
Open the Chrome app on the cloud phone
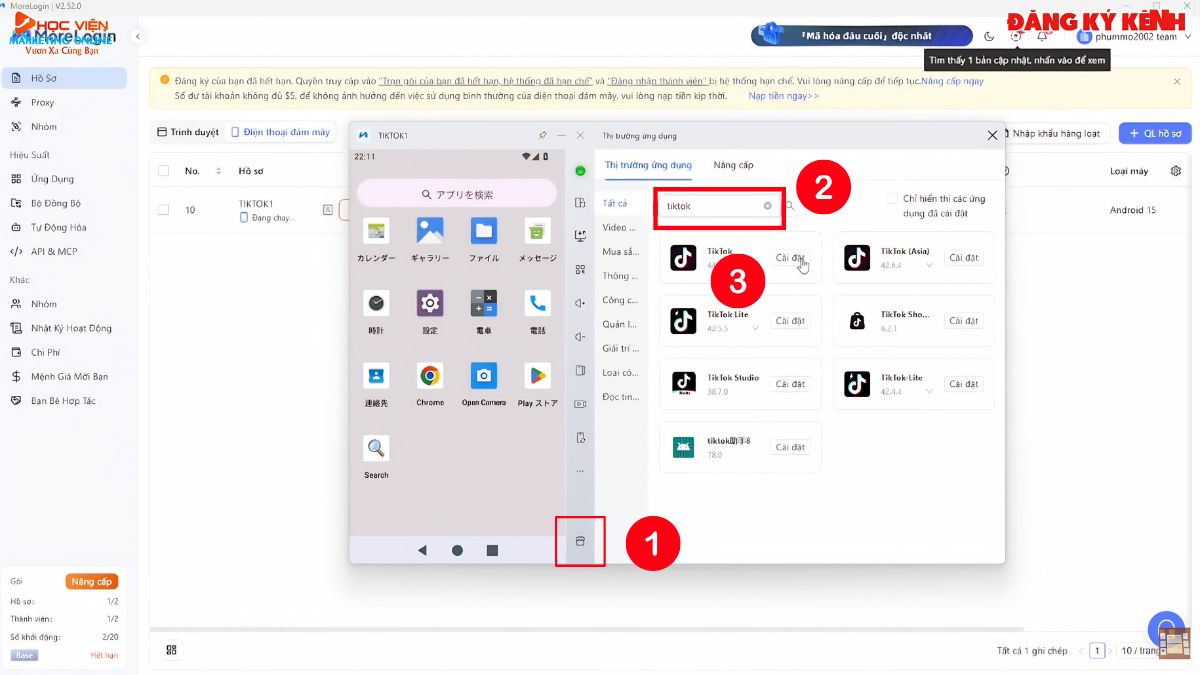tap(430, 376)
